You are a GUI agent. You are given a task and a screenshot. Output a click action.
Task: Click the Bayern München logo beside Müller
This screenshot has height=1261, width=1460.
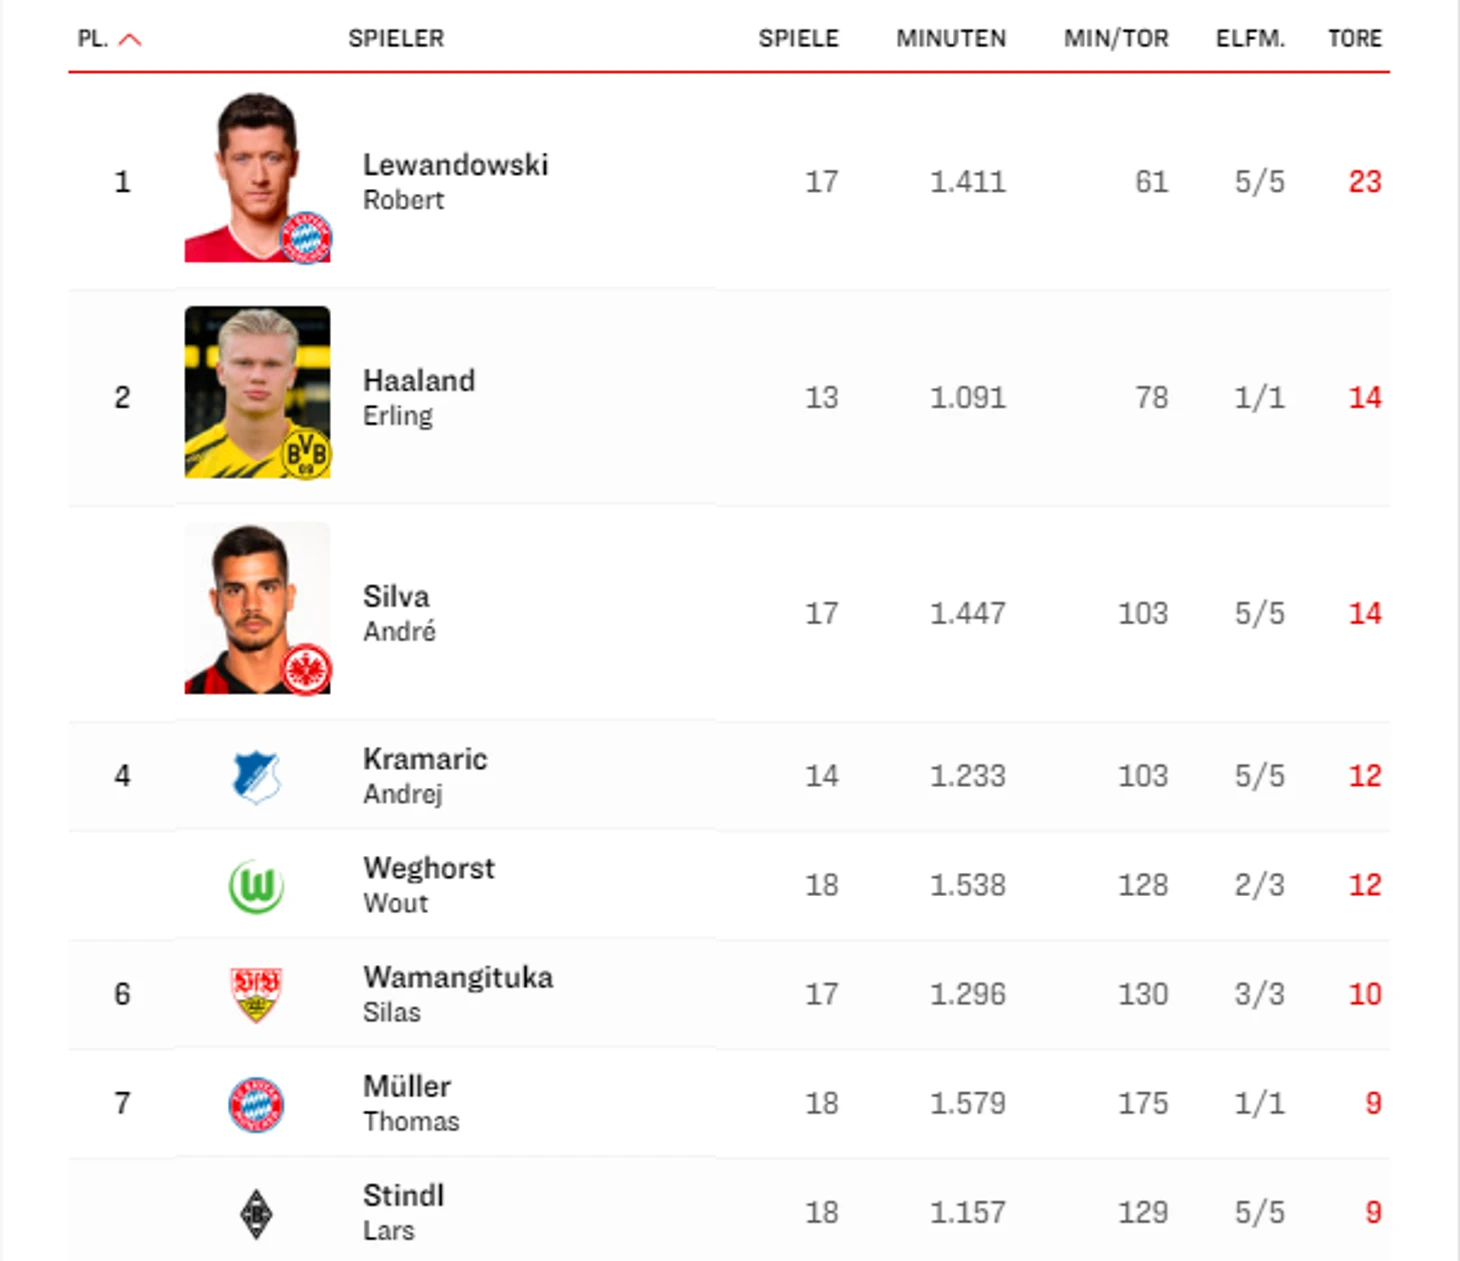256,1104
